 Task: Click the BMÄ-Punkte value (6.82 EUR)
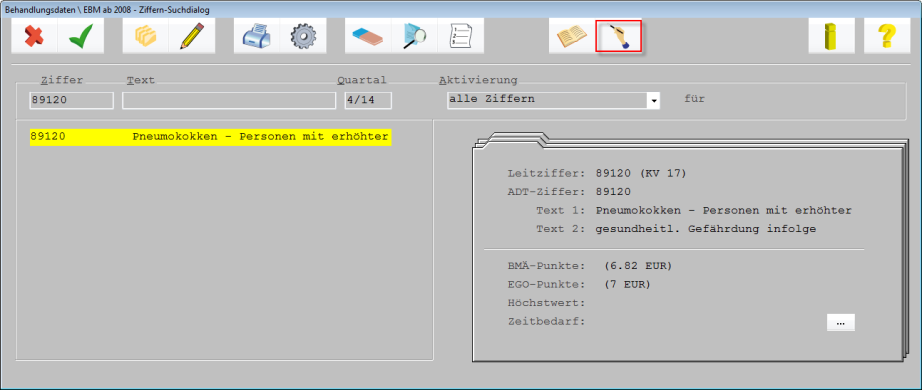(x=638, y=266)
